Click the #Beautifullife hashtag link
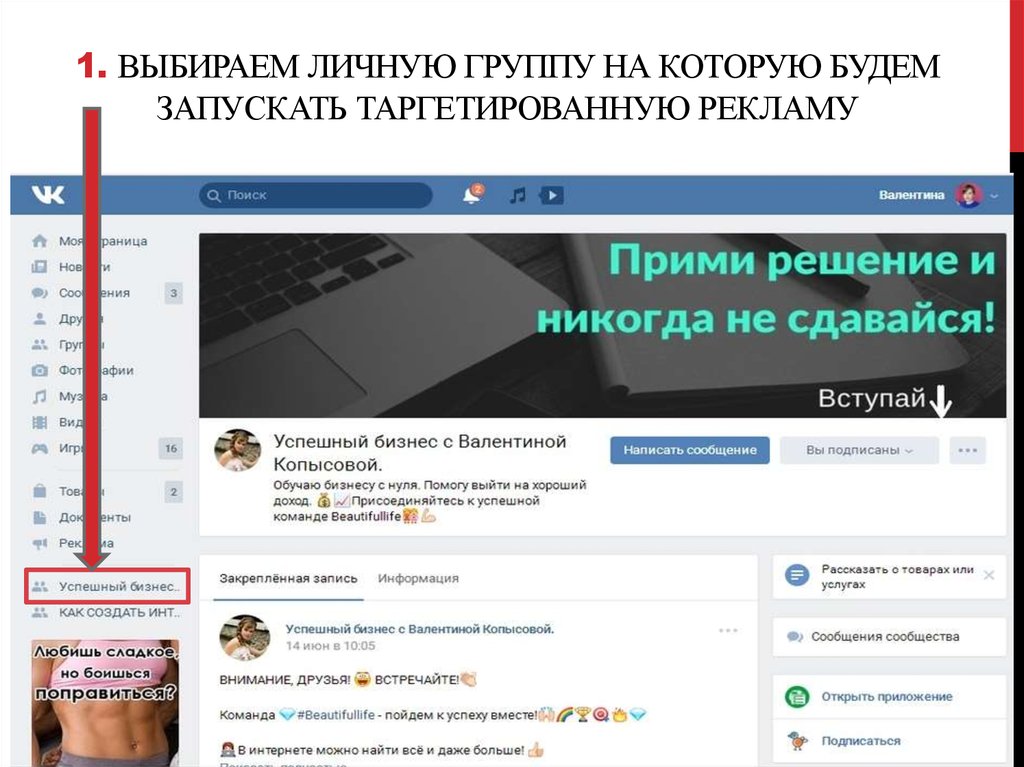1024x767 pixels. tap(336, 715)
